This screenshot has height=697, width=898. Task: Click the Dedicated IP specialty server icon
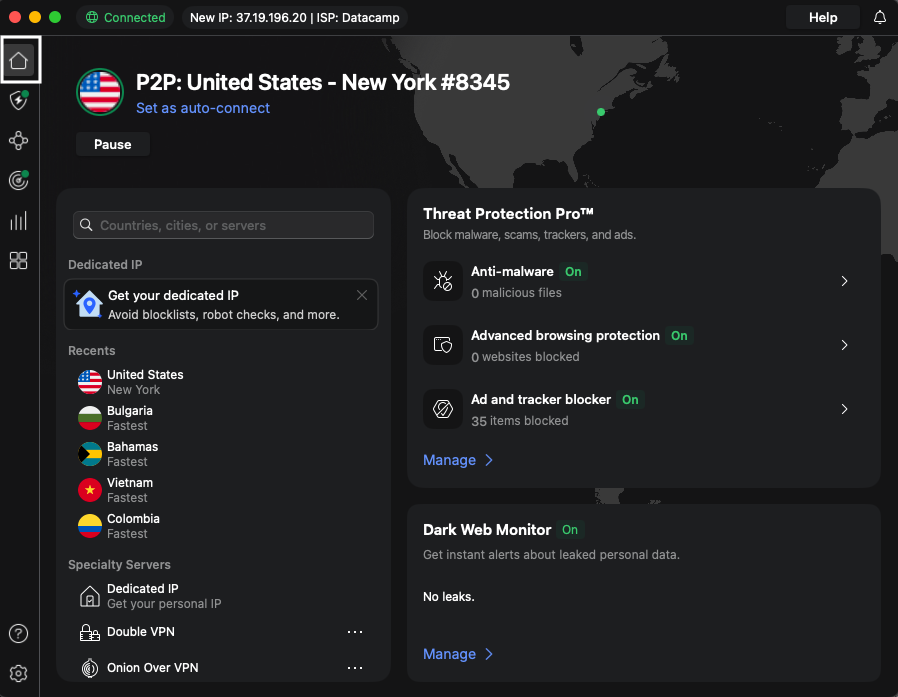[x=90, y=596]
